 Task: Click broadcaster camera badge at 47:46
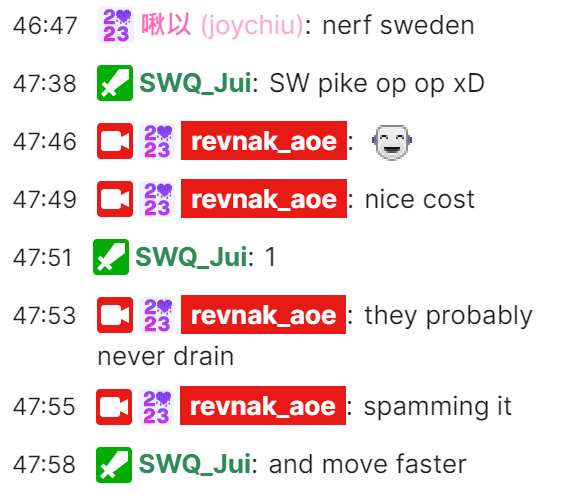coord(115,141)
